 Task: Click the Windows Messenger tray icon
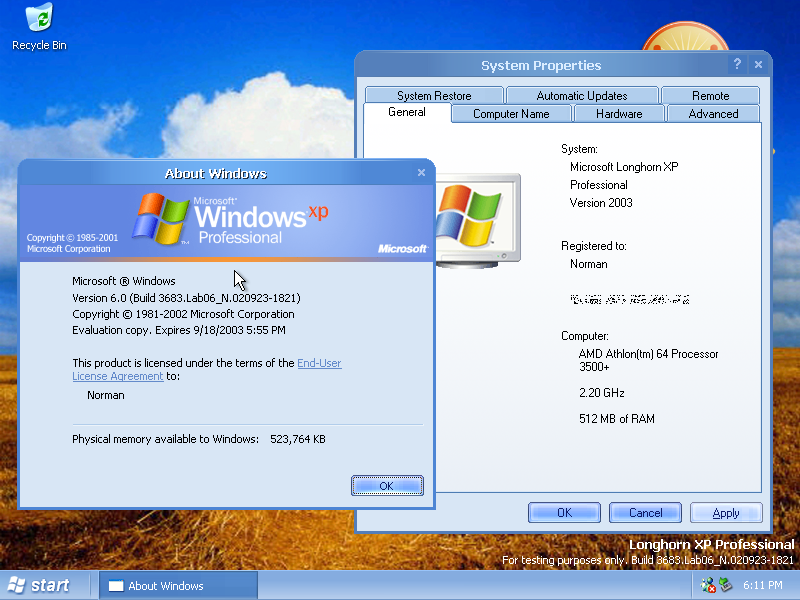click(x=708, y=585)
